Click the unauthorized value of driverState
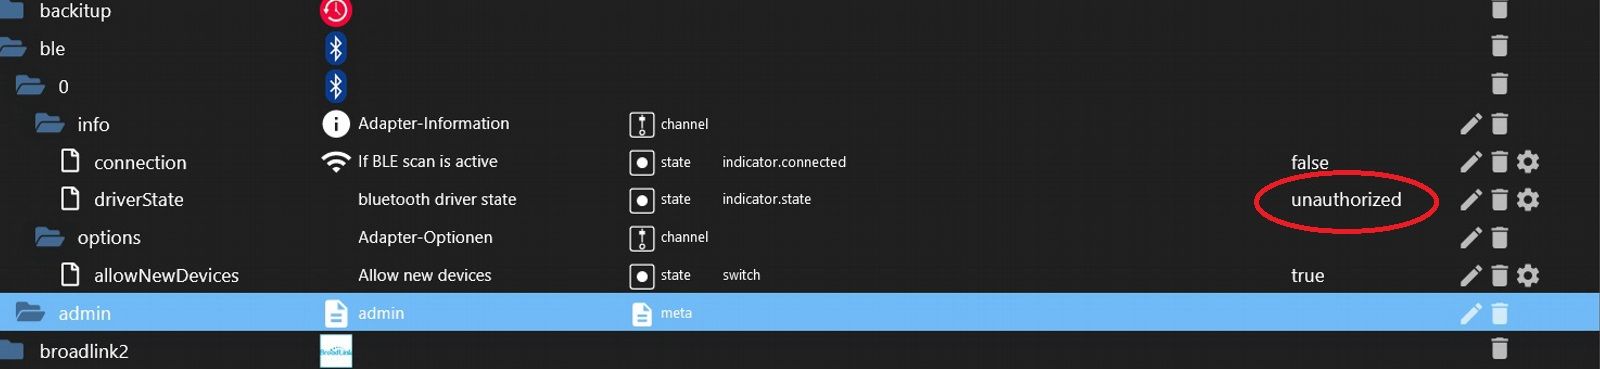The height and width of the screenshot is (369, 1600). [1346, 200]
